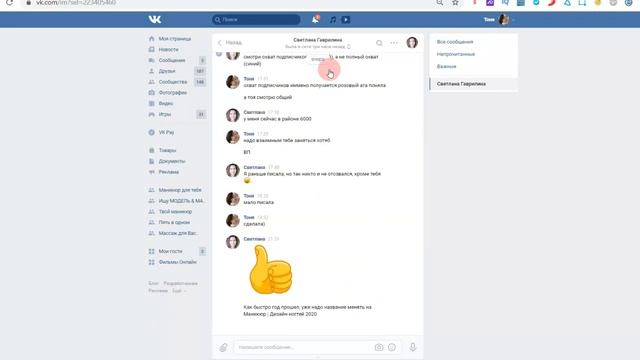Viewport: 640px width, 360px height.
Task: Open Игры in the left menu
Action: (x=165, y=114)
